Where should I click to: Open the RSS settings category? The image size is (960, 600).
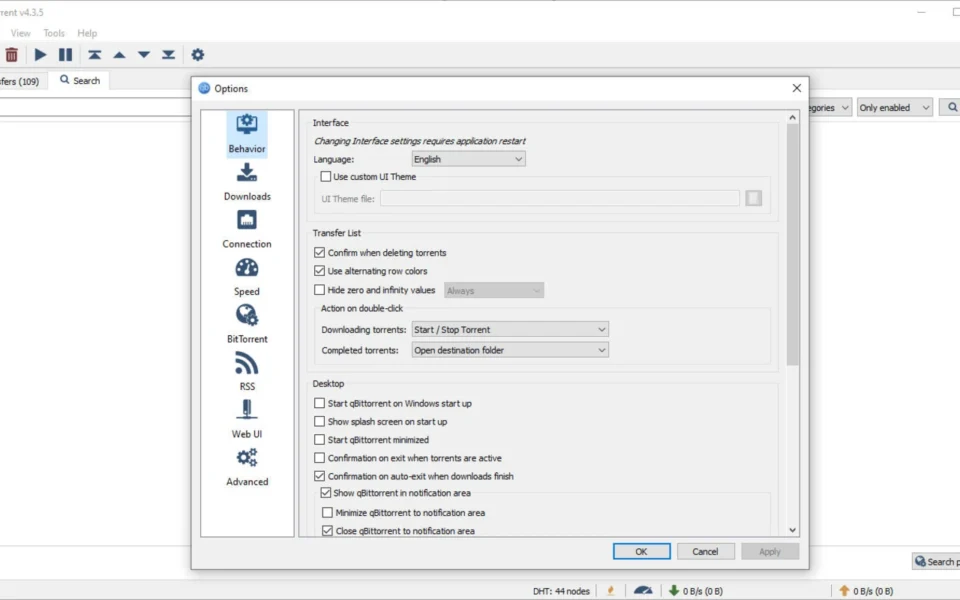247,372
